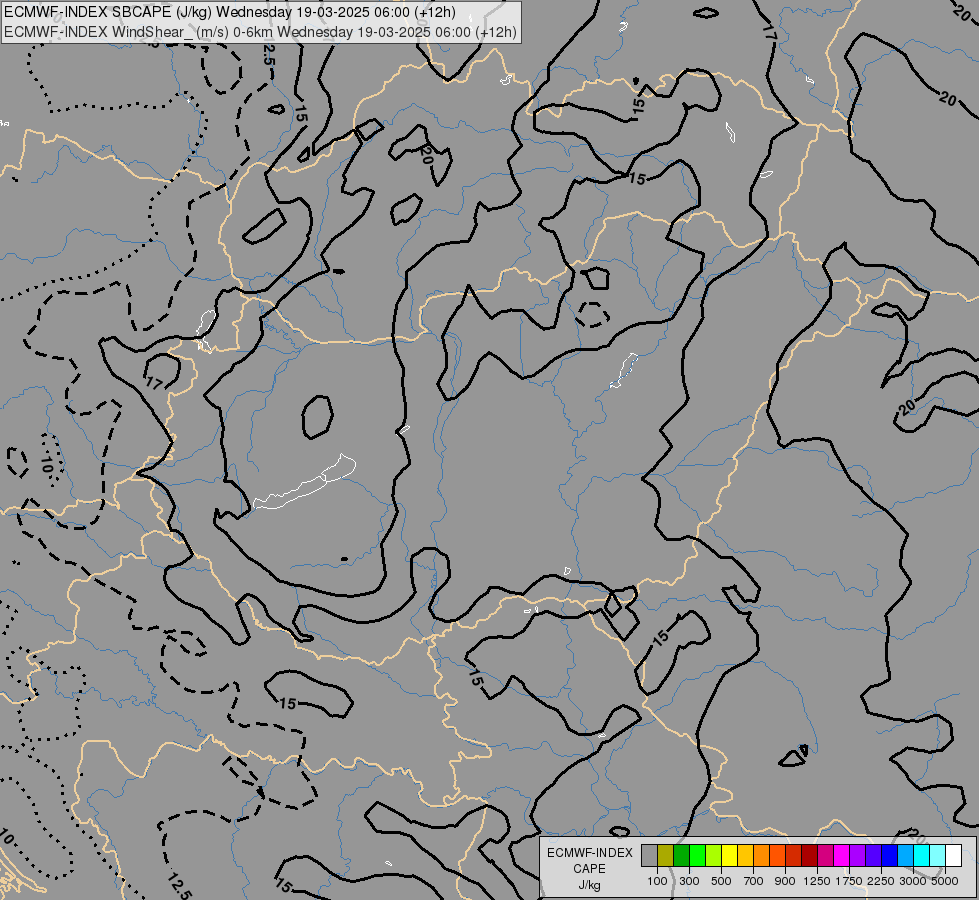This screenshot has height=900, width=979.
Task: Click the 2250 legend tick value
Action: (x=881, y=881)
